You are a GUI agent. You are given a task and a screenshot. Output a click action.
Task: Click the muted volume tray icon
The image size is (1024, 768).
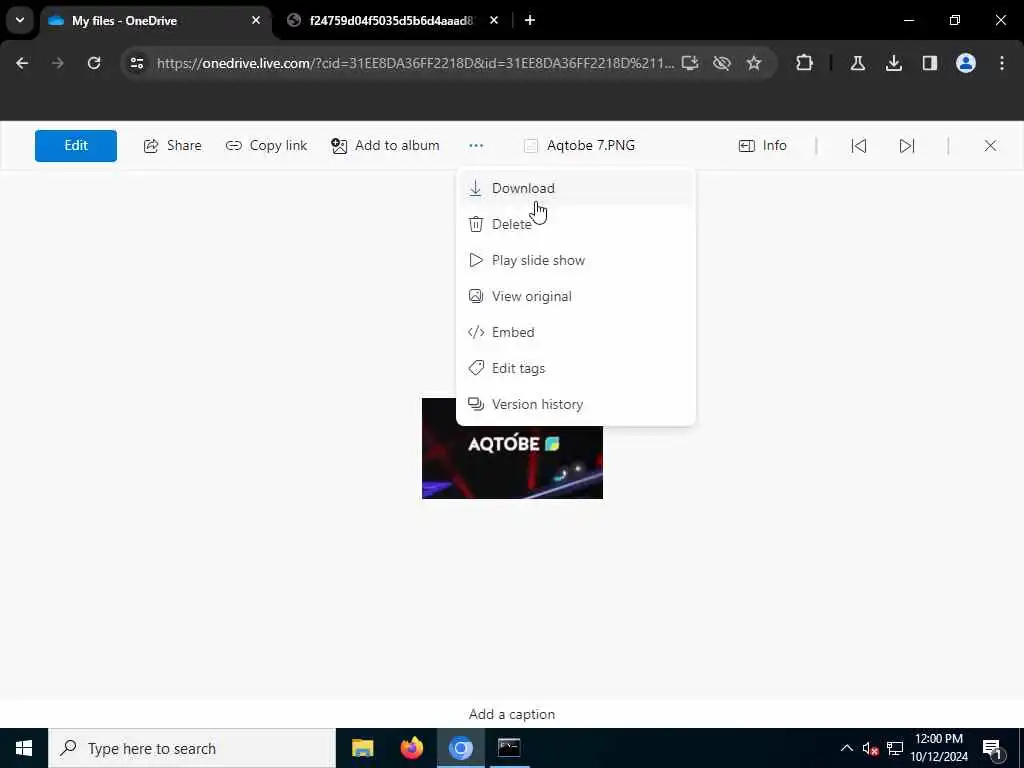[x=870, y=748]
